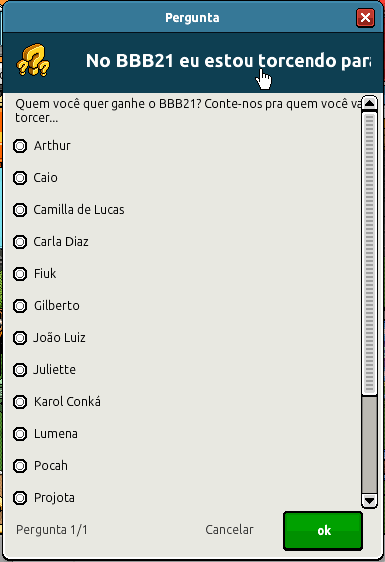Screen dimensions: 385x562
Task: Select the João Luiz option
Action: [20, 338]
